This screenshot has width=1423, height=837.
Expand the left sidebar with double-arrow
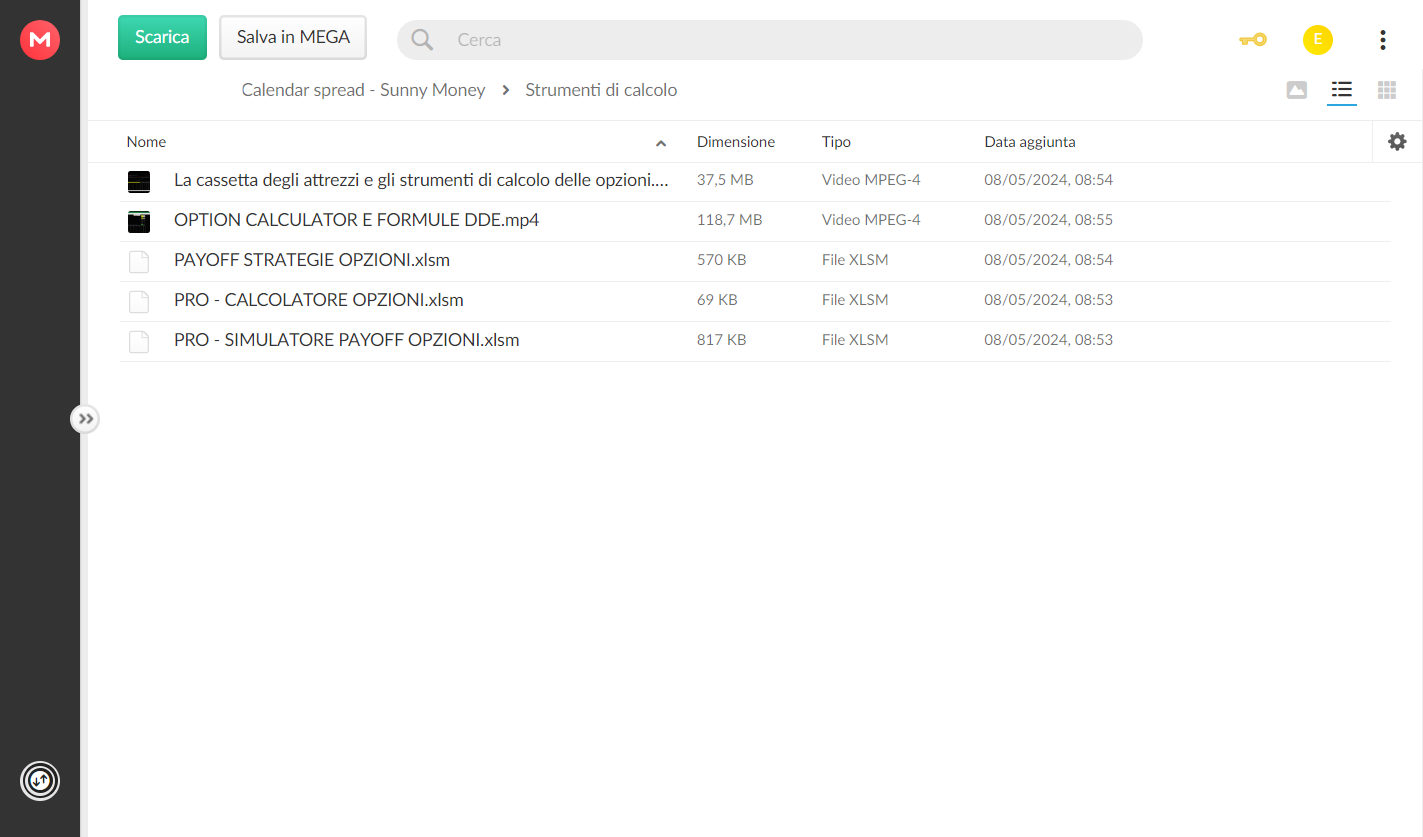85,419
